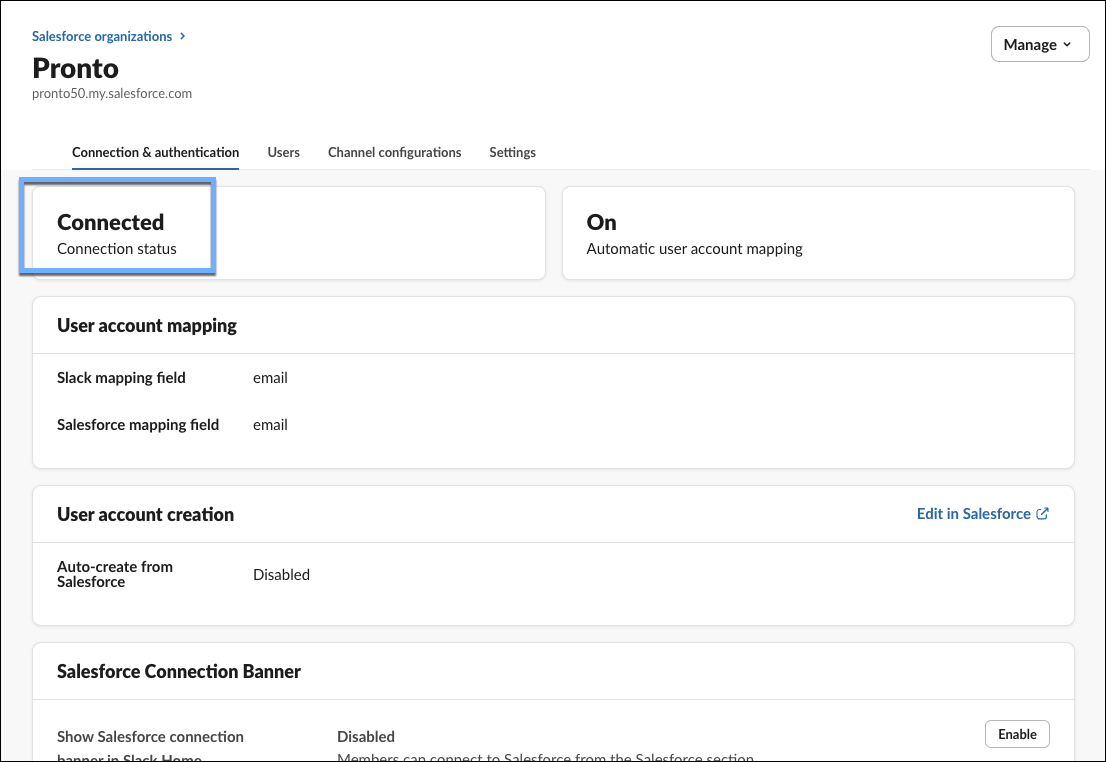Screen dimensions: 1106x762
Task: Switch to the Users tab
Action: coord(283,152)
